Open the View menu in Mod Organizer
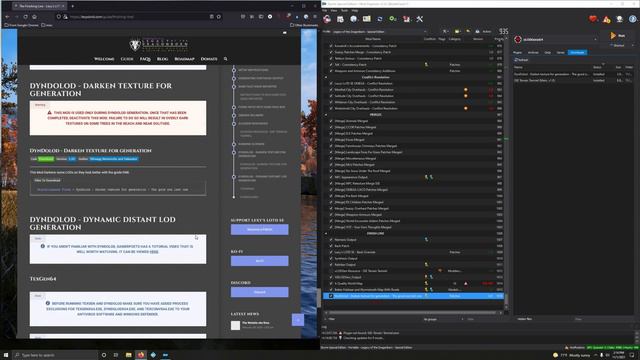 coord(334,10)
